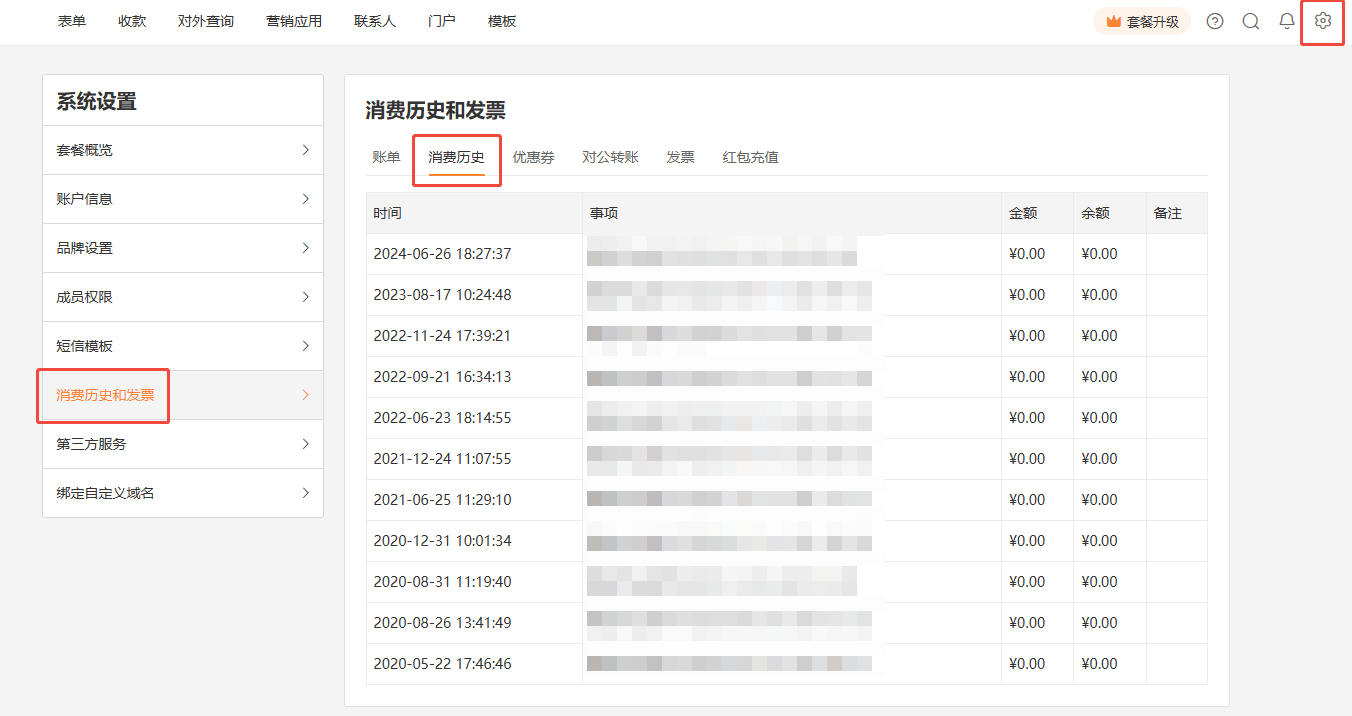The height and width of the screenshot is (716, 1352).
Task: Open the 营销应用 top menu
Action: click(294, 21)
